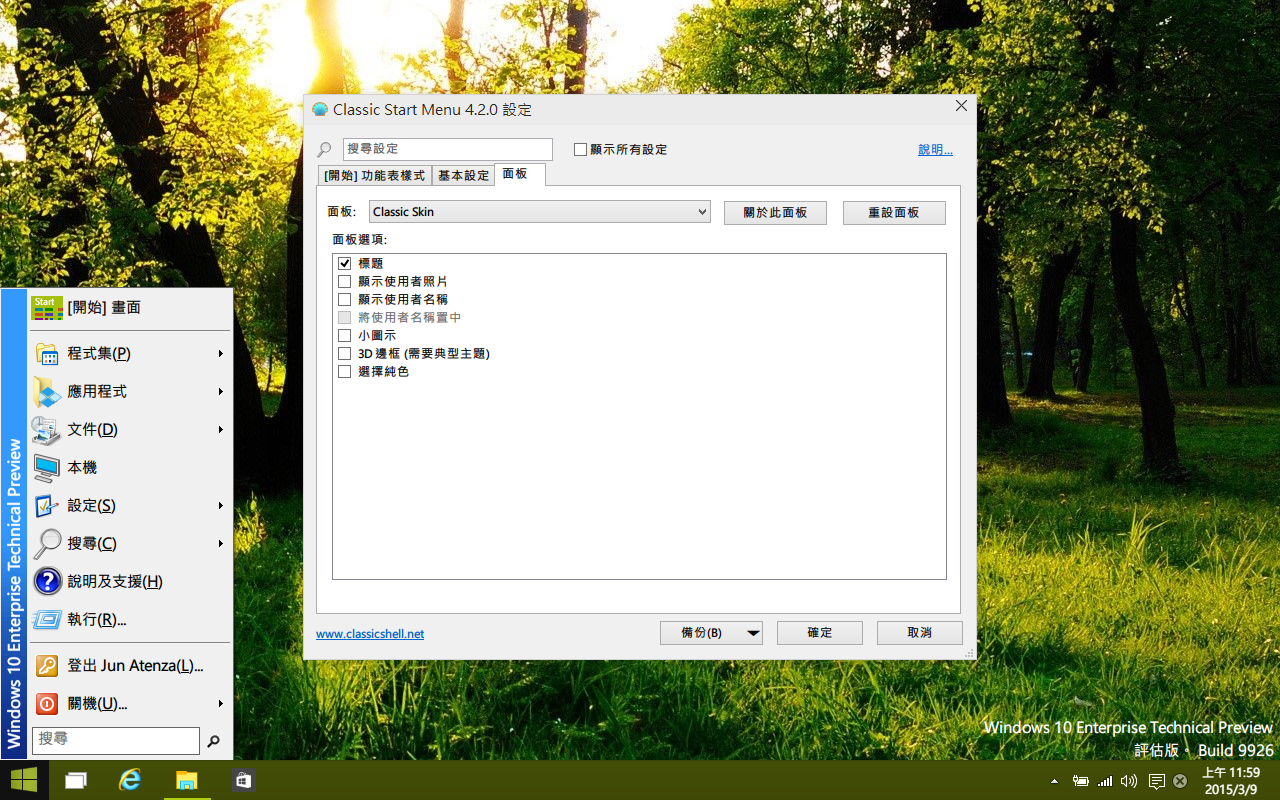Expand the 關機(U)... submenu arrow
This screenshot has width=1280, height=800.
221,704
